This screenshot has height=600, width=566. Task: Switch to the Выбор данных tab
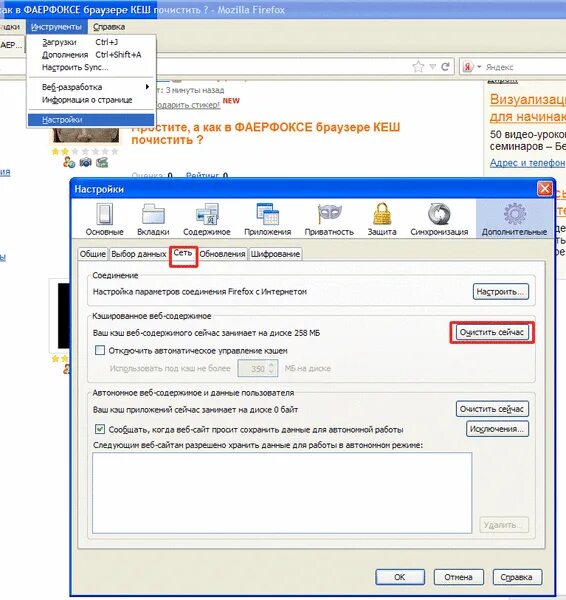coord(139,254)
